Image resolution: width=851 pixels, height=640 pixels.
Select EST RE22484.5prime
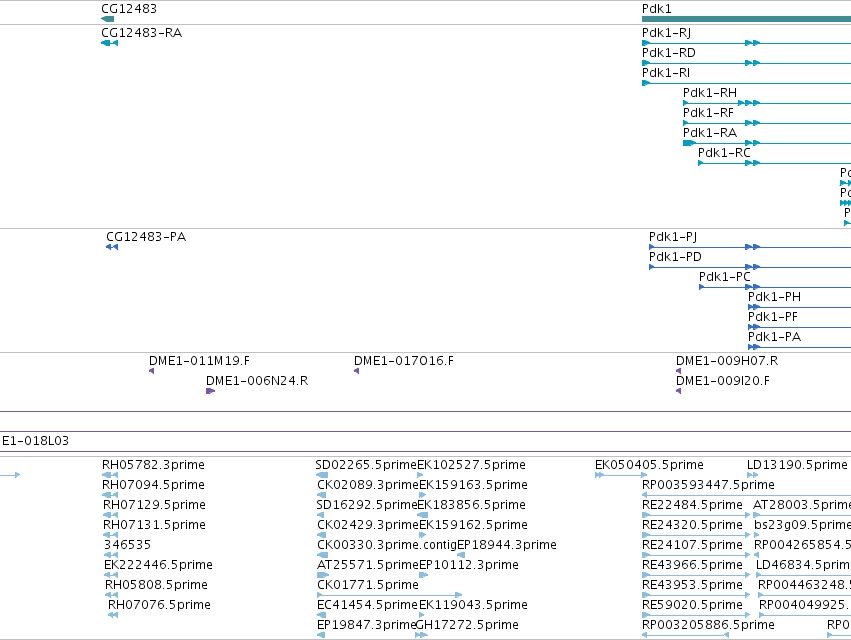pyautogui.click(x=693, y=505)
